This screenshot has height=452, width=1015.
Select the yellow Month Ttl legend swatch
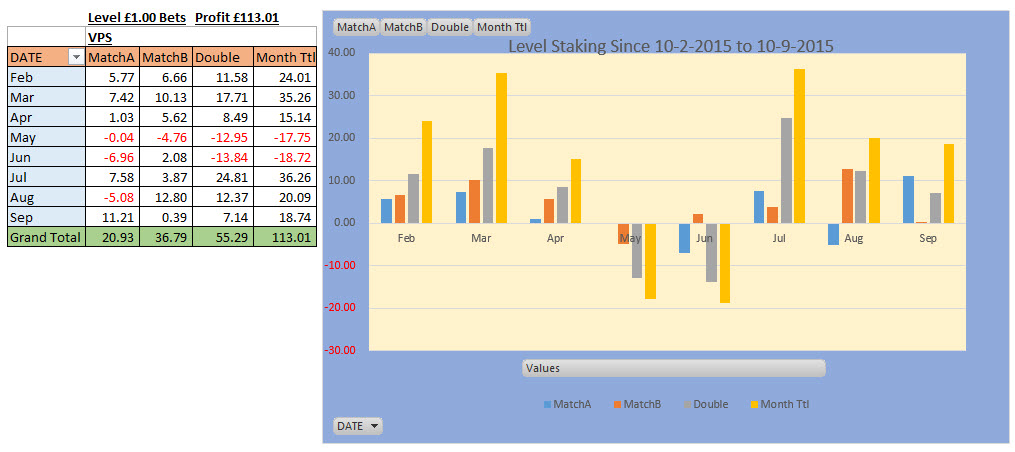(x=753, y=405)
